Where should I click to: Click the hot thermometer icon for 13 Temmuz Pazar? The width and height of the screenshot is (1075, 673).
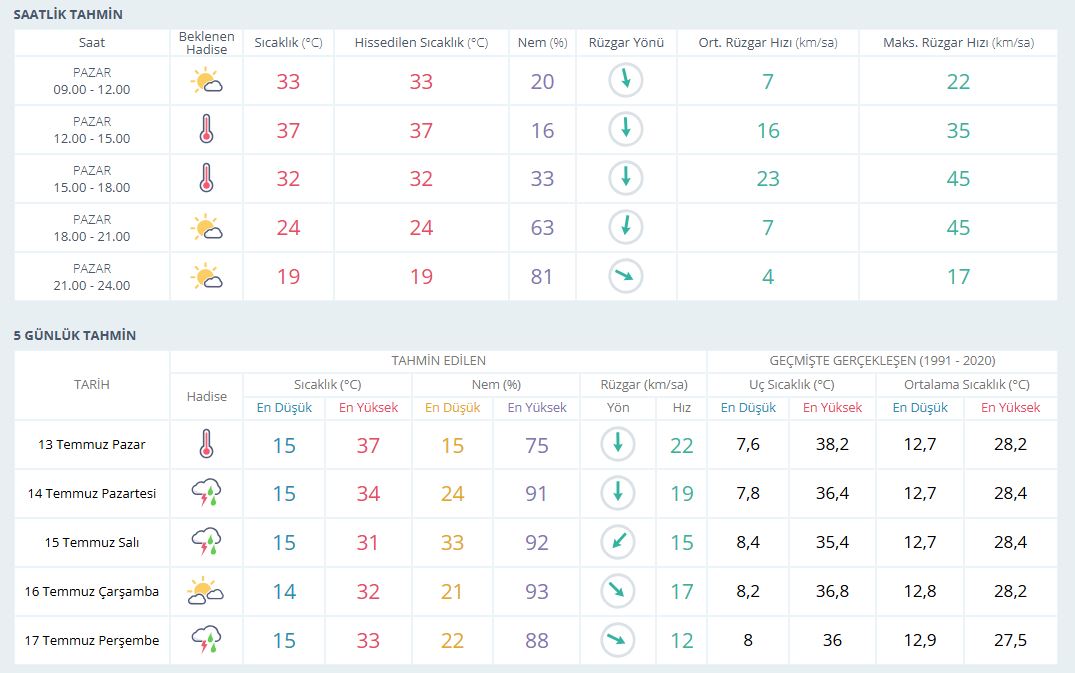click(207, 444)
